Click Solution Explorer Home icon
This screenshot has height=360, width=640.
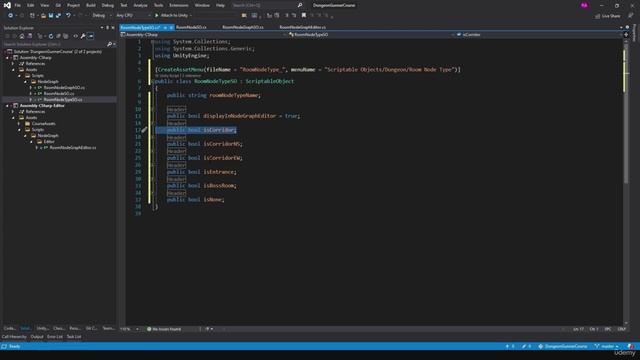pos(22,36)
